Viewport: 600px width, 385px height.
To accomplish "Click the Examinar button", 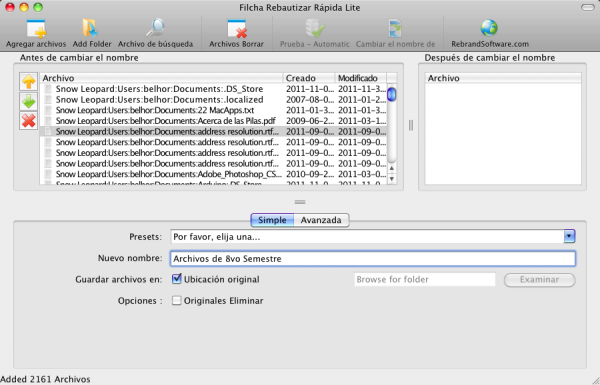I will [539, 280].
